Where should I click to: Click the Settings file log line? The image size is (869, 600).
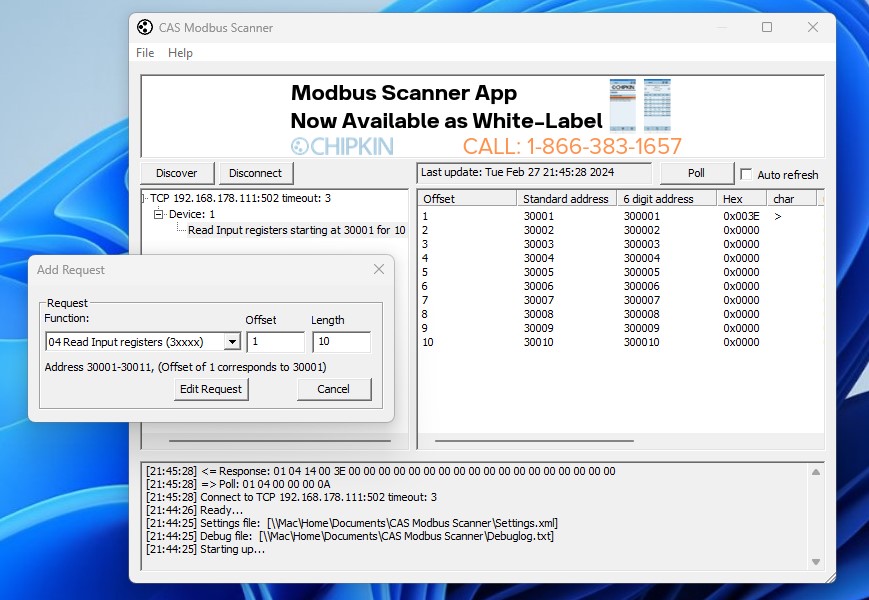[x=352, y=523]
